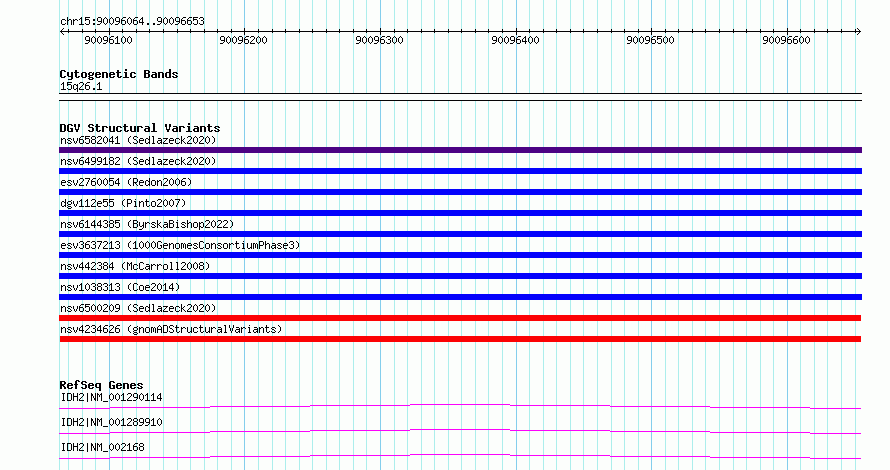
Task: Select magenta line for IDH2|NM_001289910
Action: (460, 431)
